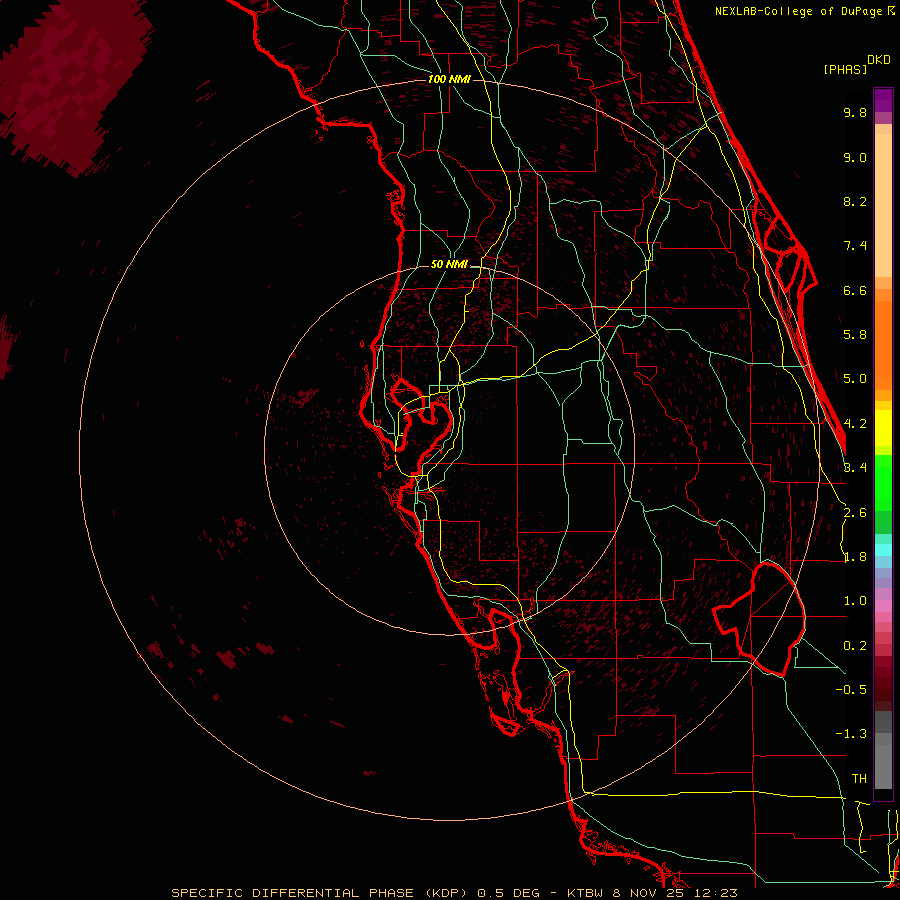This screenshot has height=900, width=900.
Task: Select the NEXLAB-College of DuPage credit text
Action: click(805, 11)
